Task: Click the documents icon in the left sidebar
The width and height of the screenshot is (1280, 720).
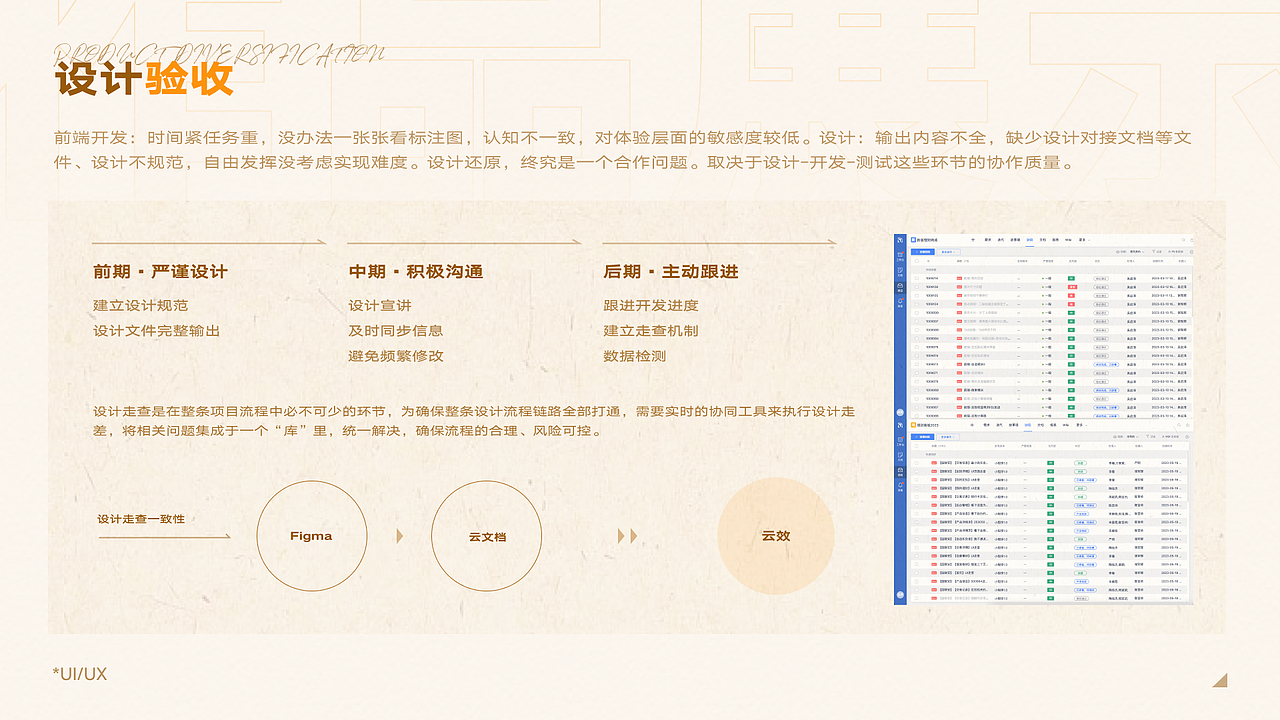Action: (899, 270)
